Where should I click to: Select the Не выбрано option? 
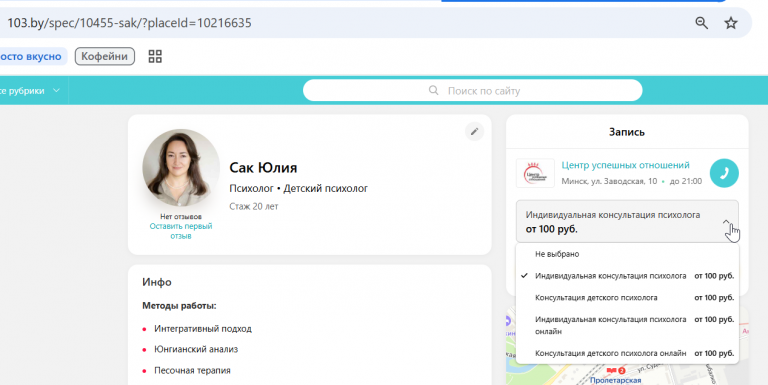[627, 254]
